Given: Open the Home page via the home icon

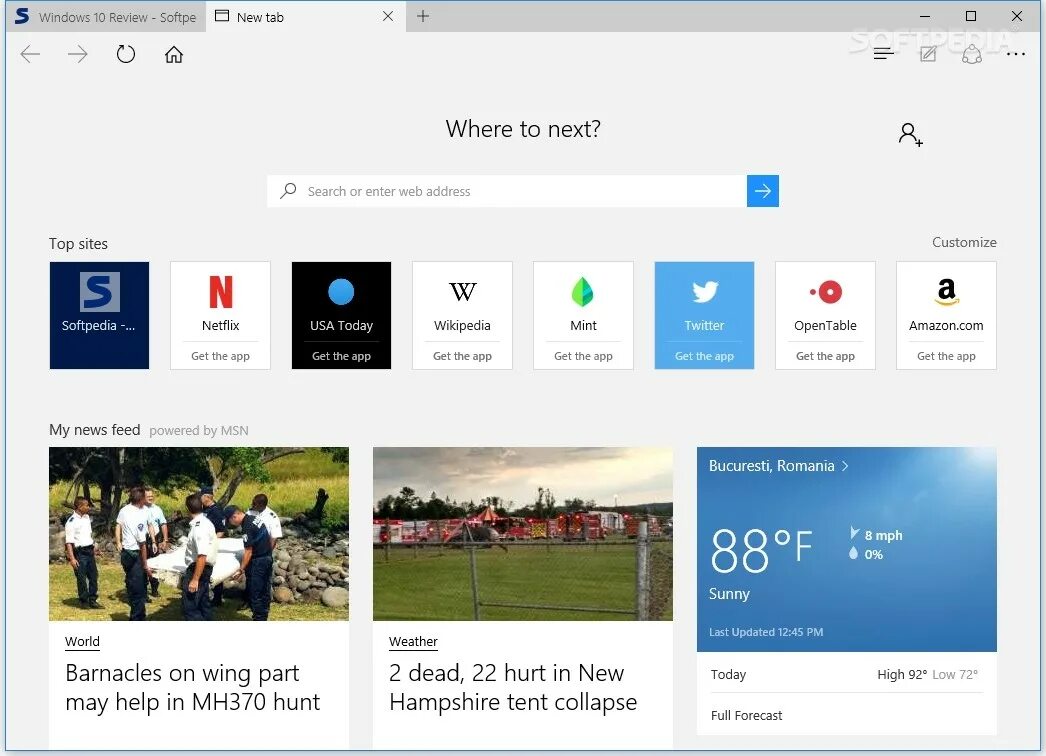Looking at the screenshot, I should click(x=173, y=54).
